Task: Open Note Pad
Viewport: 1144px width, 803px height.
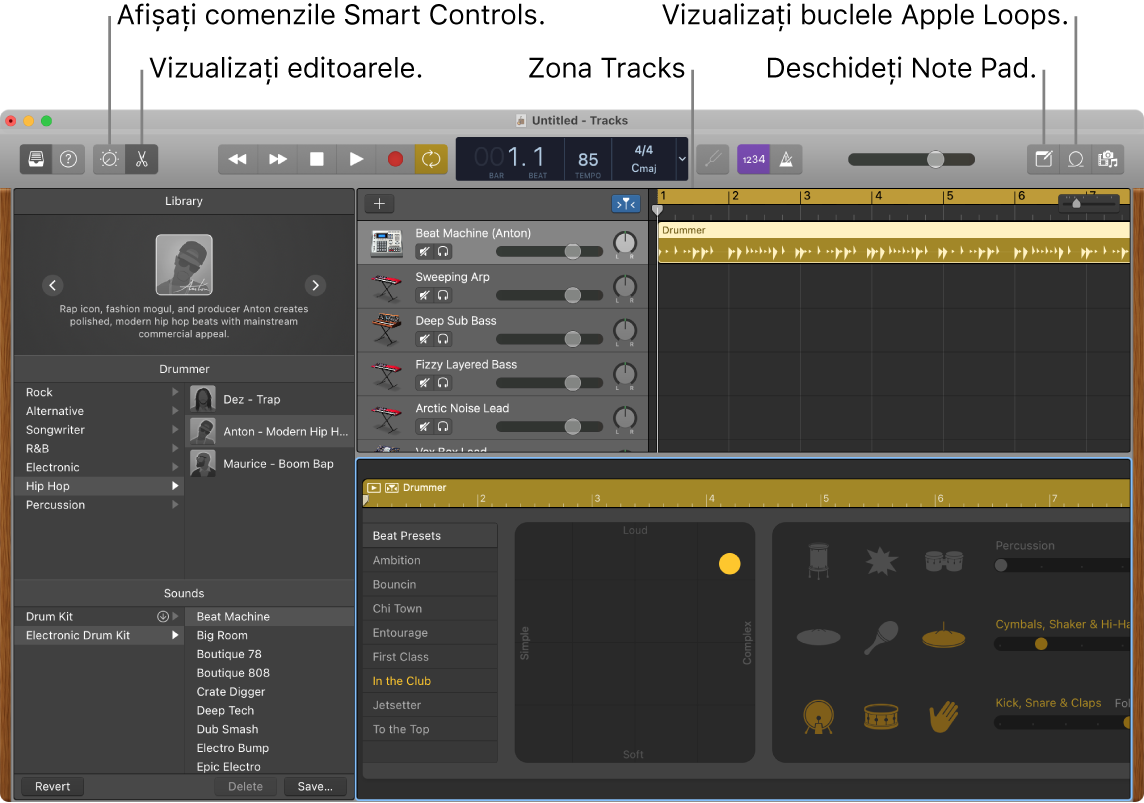Action: coord(1043,159)
